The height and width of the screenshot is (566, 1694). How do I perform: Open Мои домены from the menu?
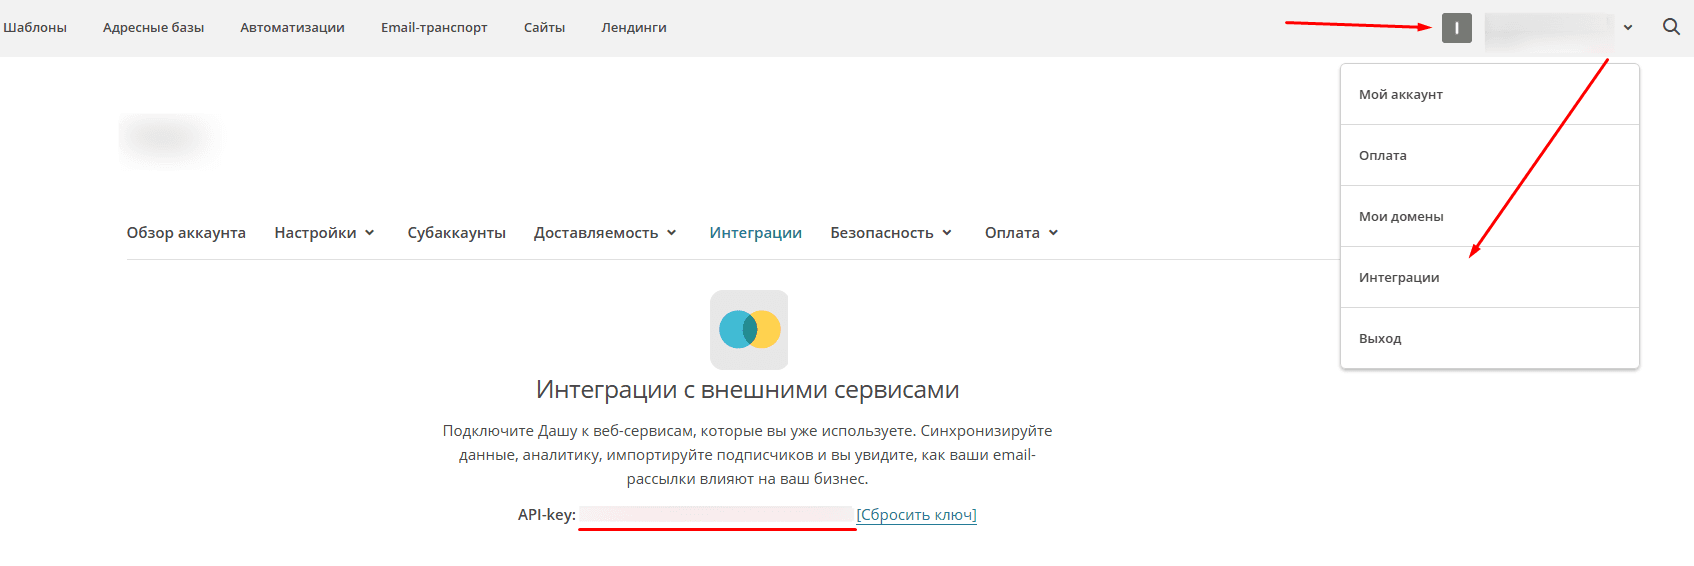click(x=1400, y=217)
